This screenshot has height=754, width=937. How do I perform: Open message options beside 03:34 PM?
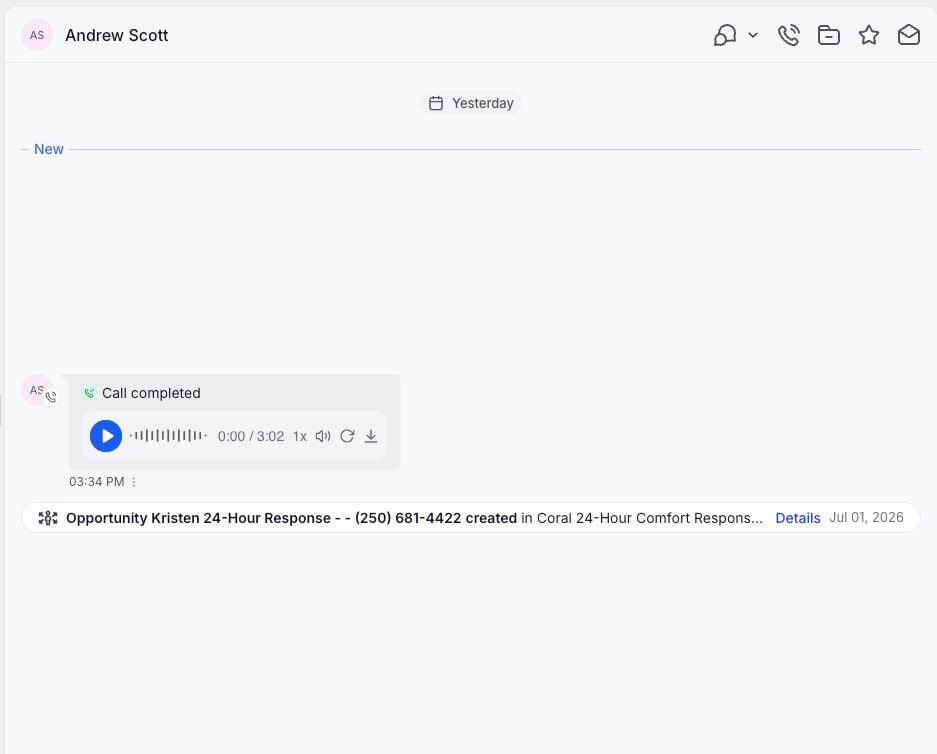(x=134, y=482)
